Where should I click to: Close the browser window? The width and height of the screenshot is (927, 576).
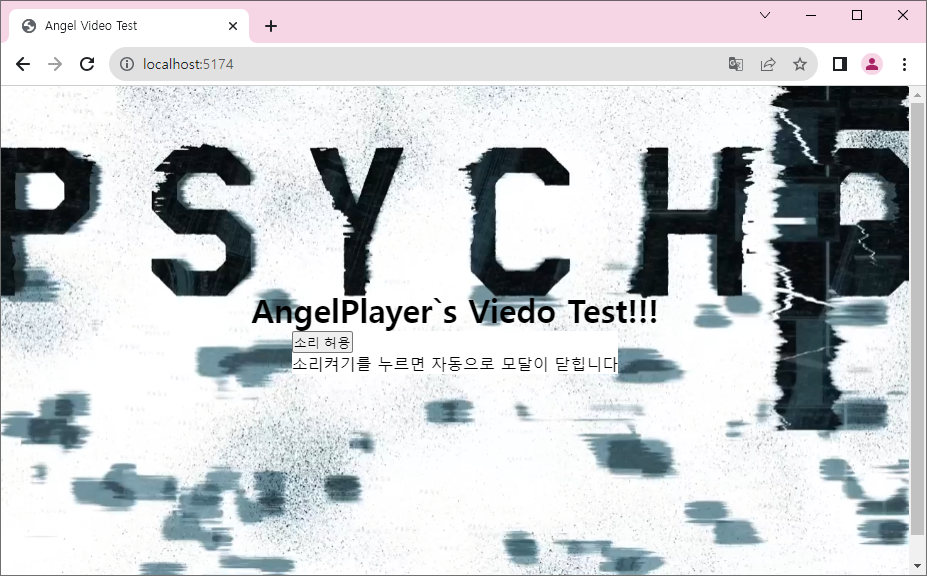tap(903, 15)
